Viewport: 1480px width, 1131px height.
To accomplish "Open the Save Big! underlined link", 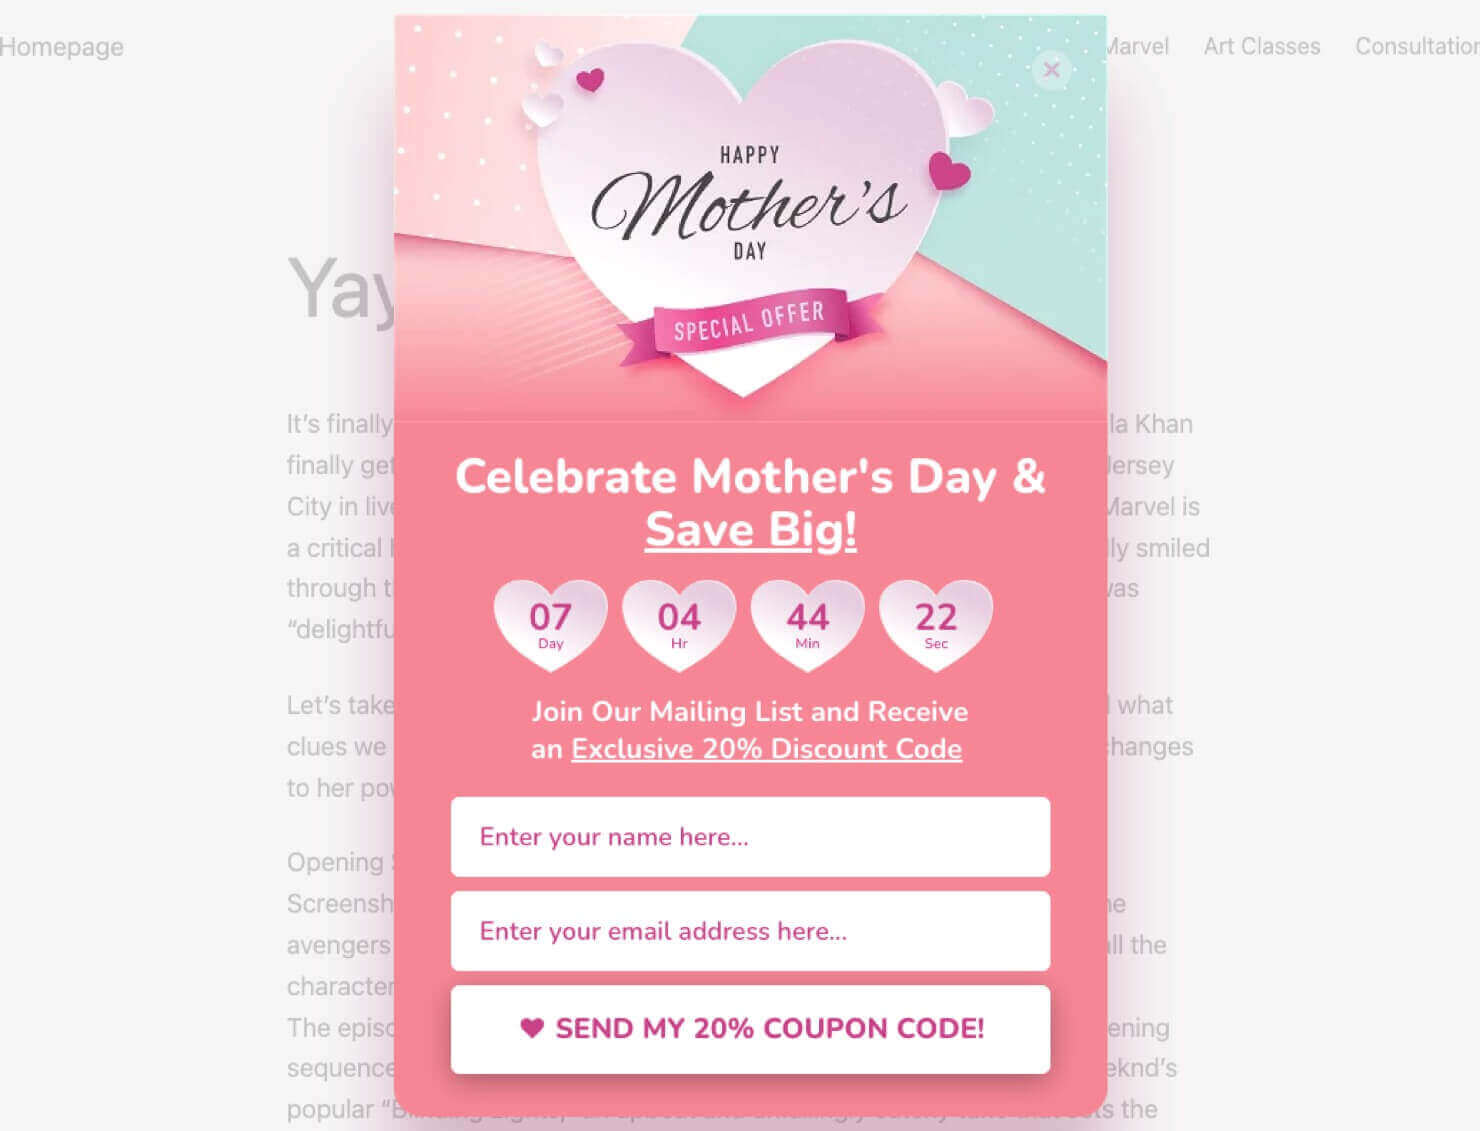I will pyautogui.click(x=750, y=529).
